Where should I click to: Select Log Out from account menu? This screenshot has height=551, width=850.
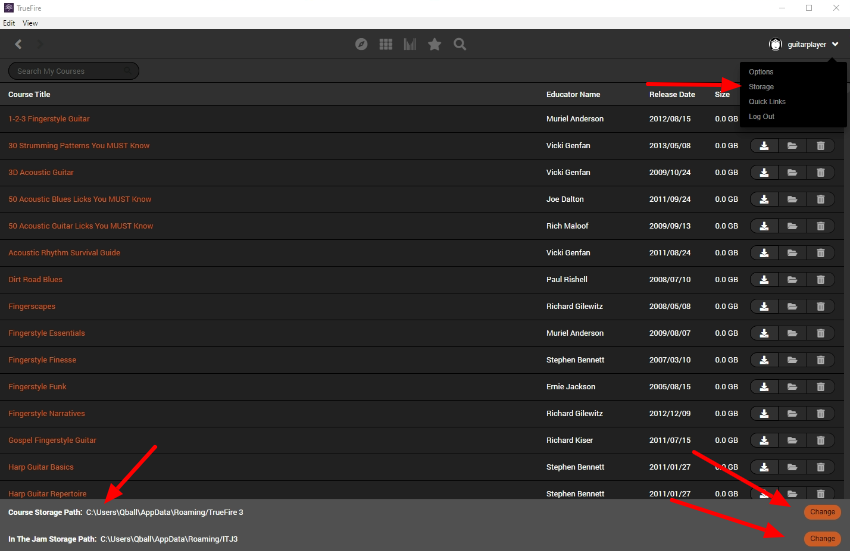761,117
